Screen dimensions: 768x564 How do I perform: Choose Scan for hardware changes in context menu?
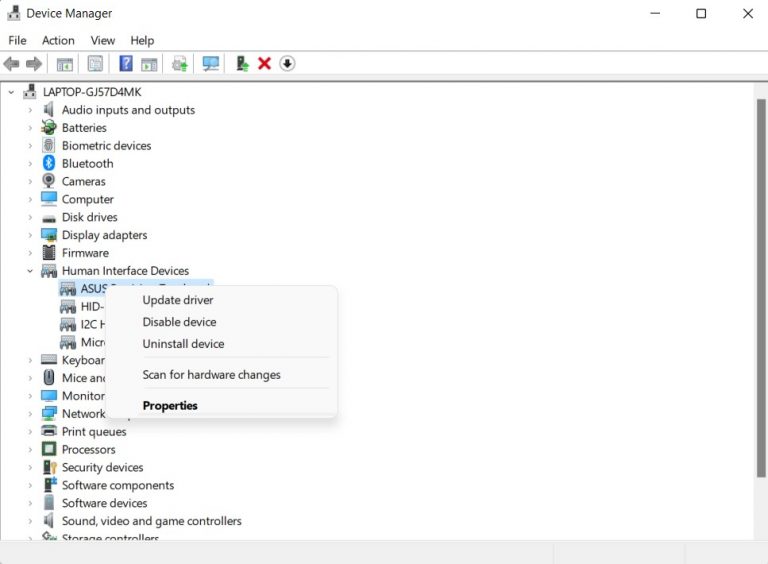(221, 375)
